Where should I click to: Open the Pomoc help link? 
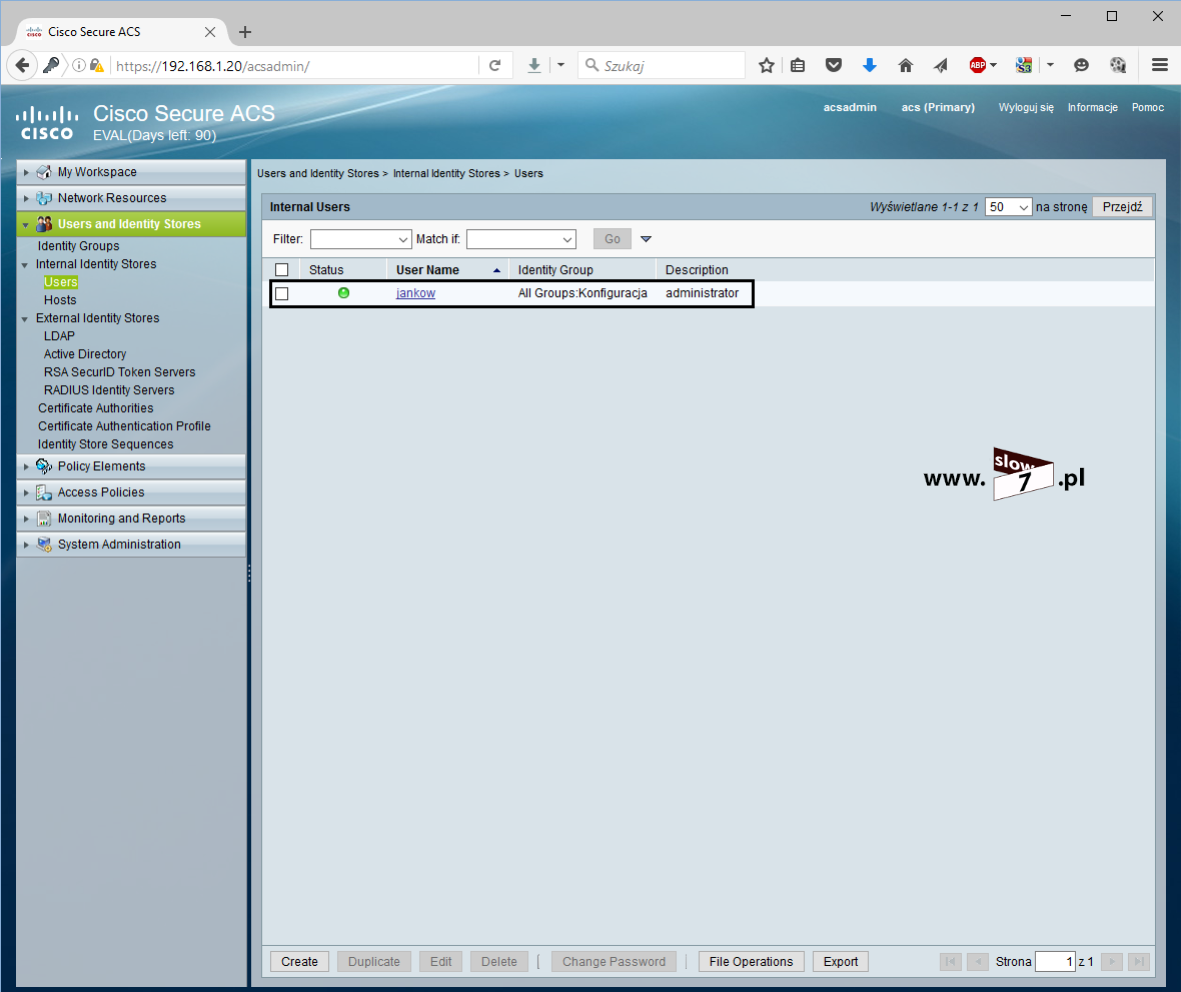click(x=1147, y=108)
